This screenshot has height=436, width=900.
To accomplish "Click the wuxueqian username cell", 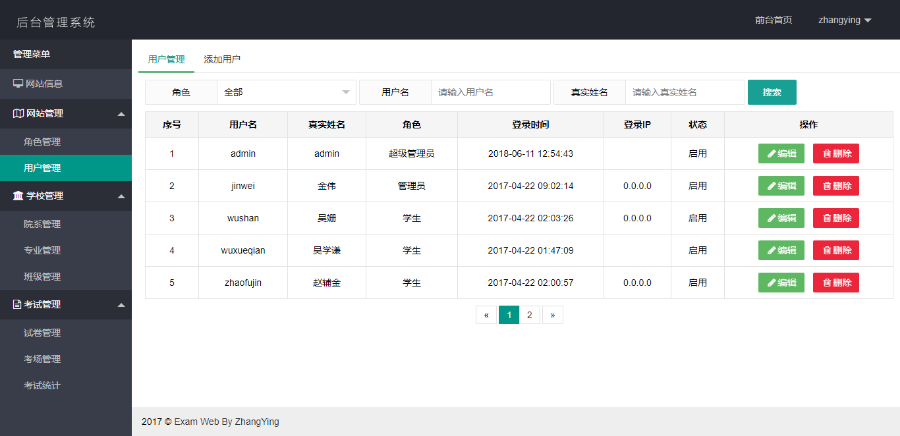I will 243,250.
